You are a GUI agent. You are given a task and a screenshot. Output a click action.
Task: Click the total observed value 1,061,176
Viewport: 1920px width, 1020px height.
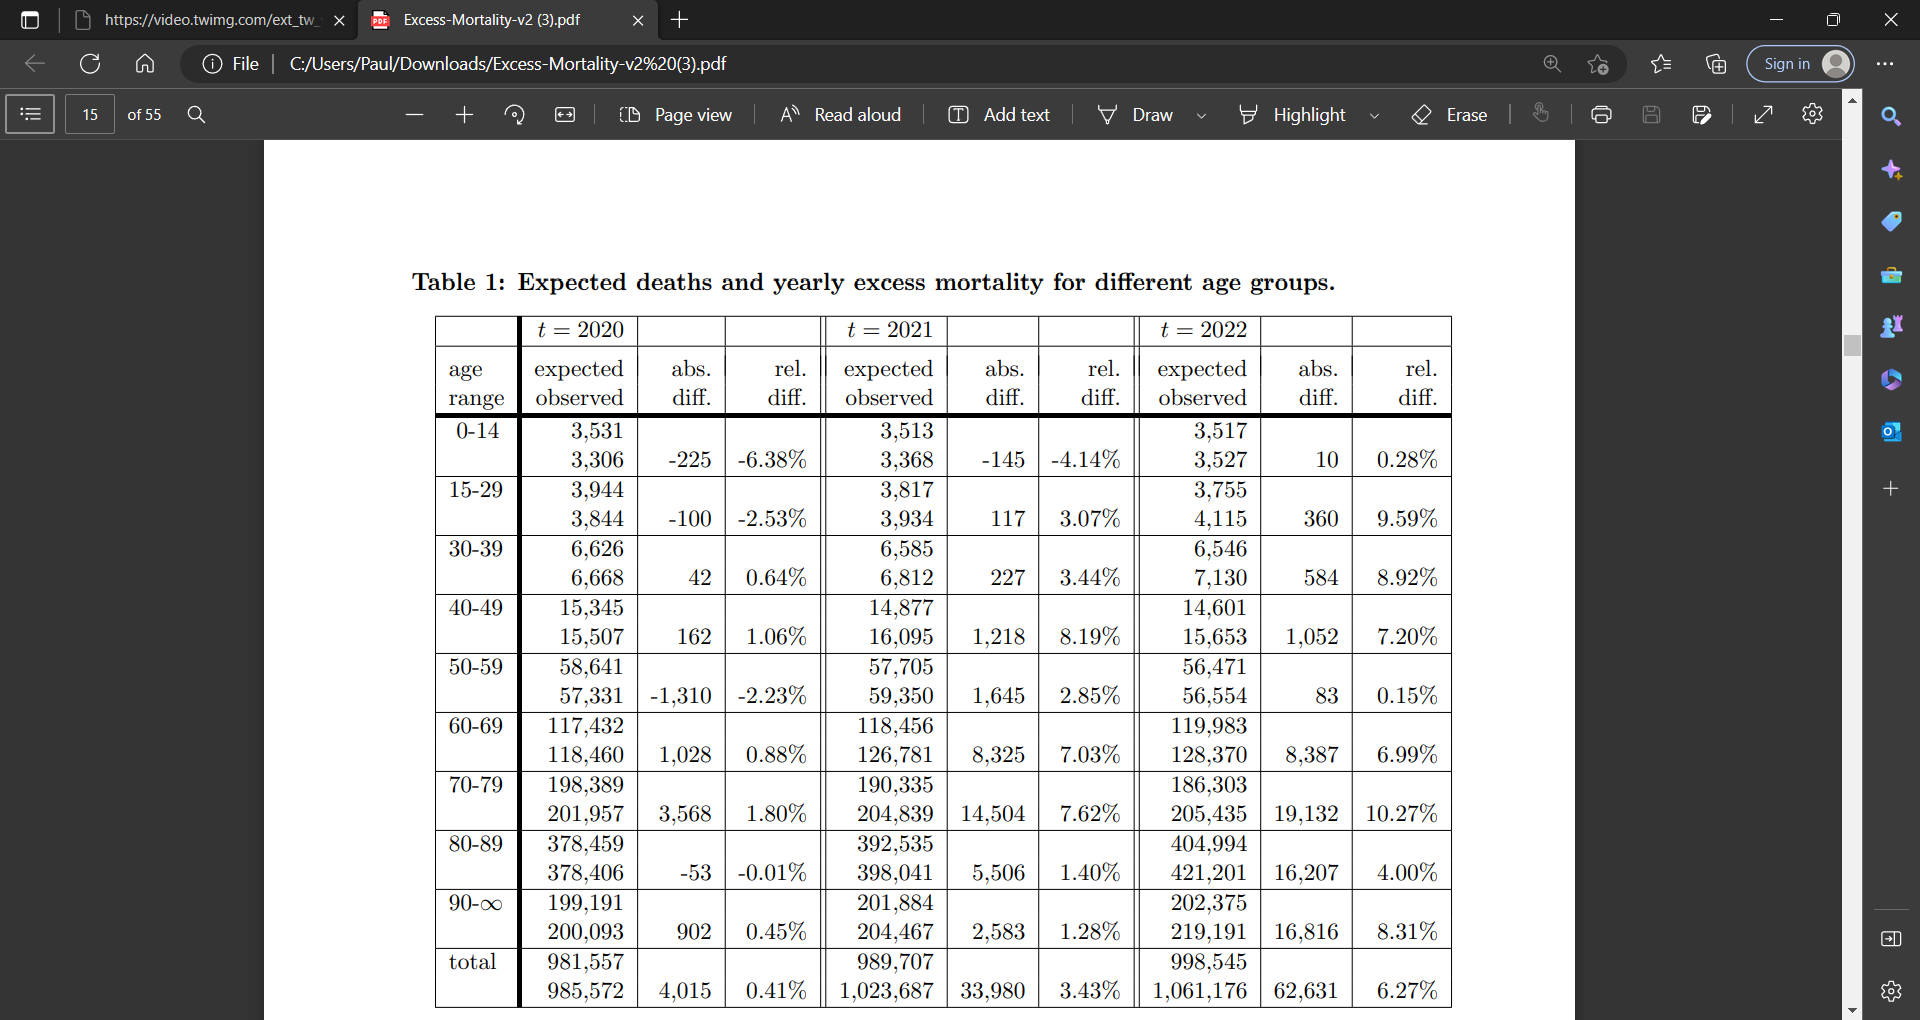click(x=1199, y=991)
